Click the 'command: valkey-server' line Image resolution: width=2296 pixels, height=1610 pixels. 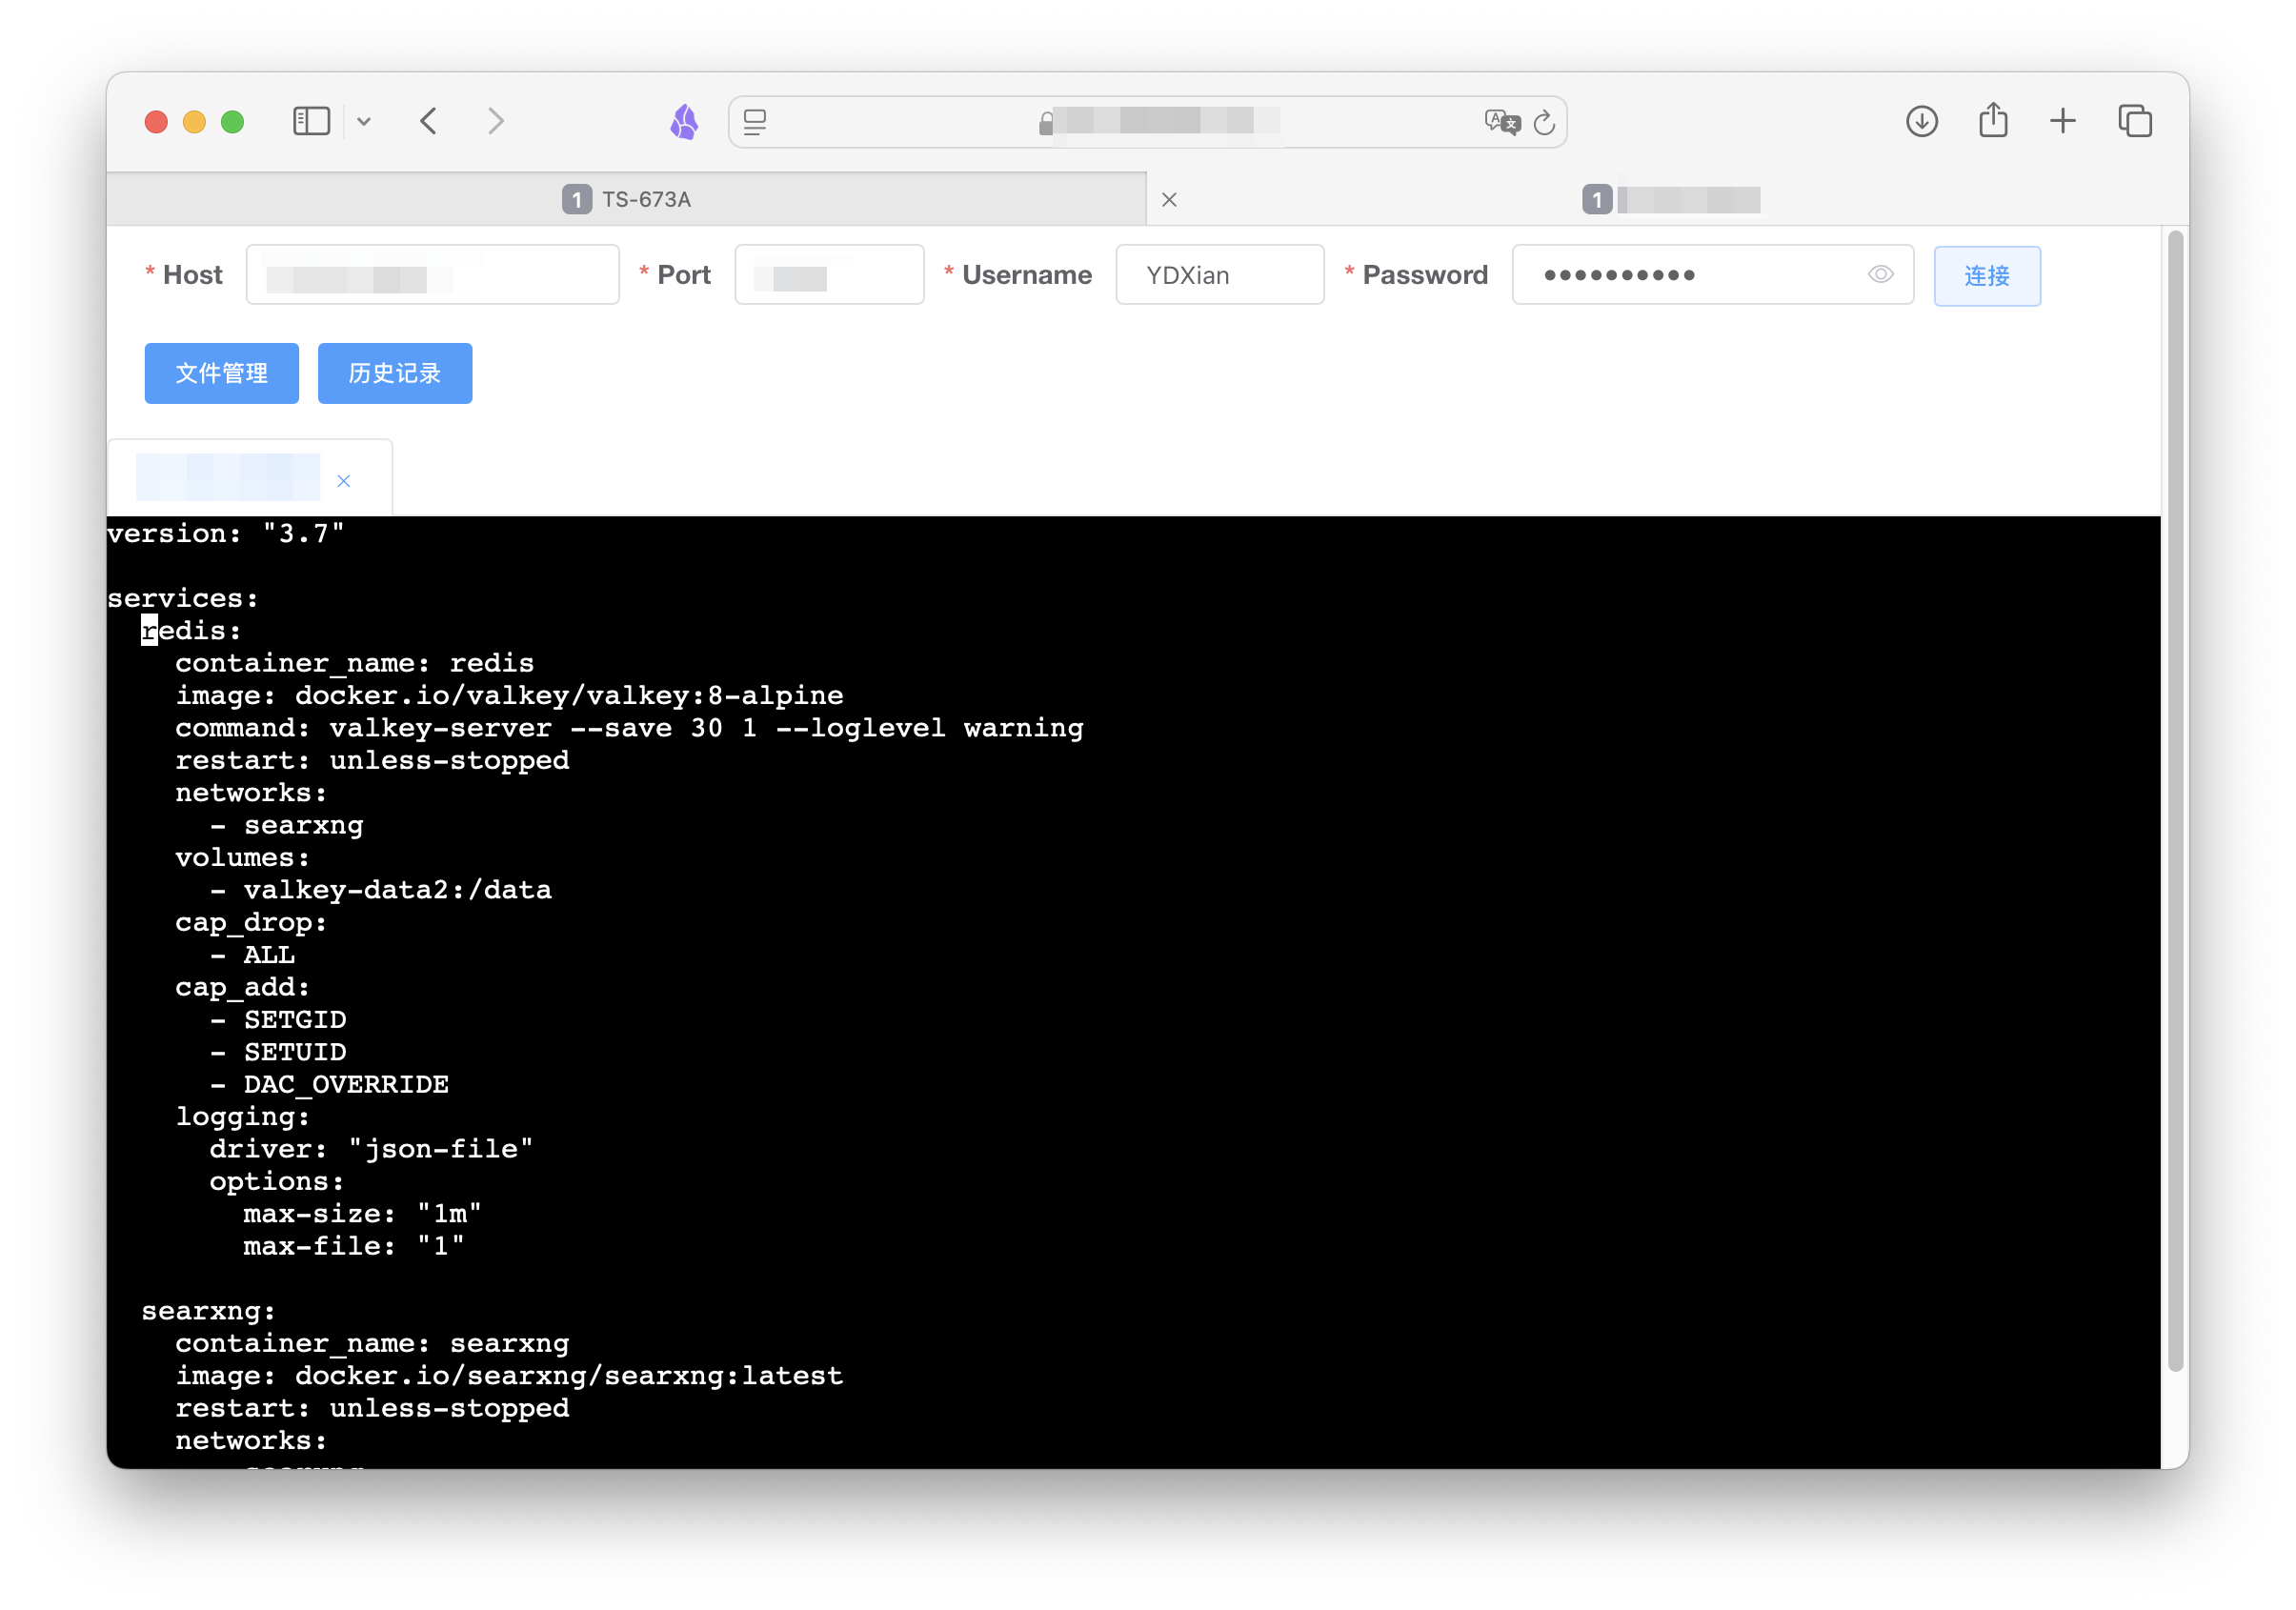(x=629, y=728)
